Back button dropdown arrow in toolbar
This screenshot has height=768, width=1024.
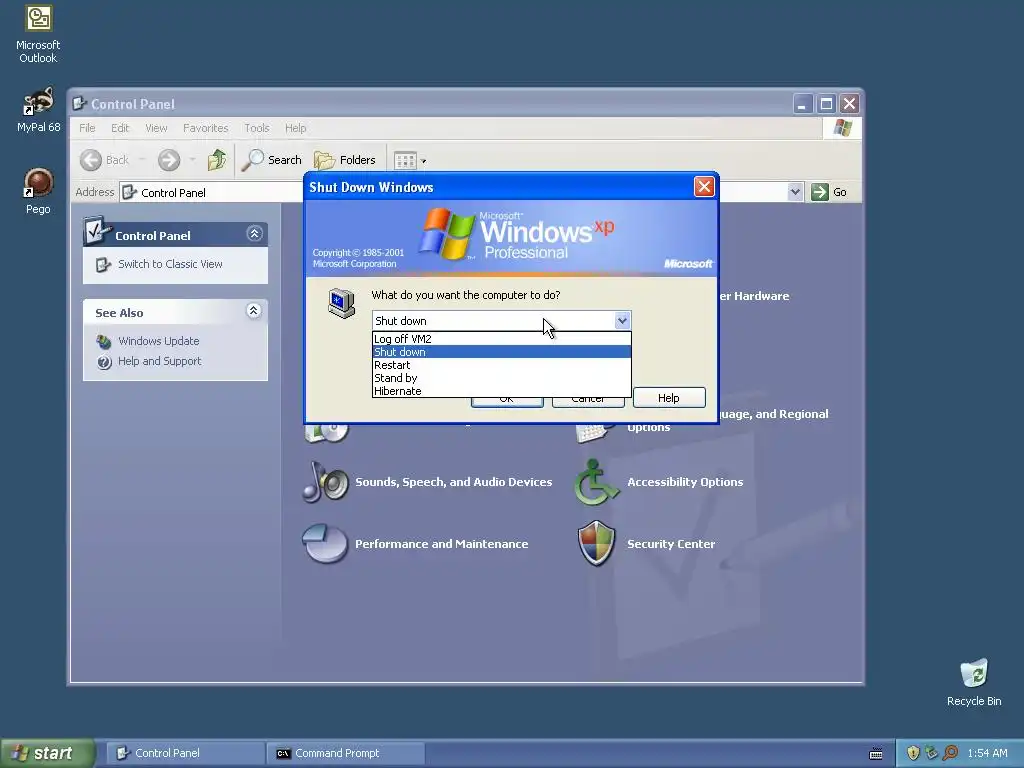(142, 160)
